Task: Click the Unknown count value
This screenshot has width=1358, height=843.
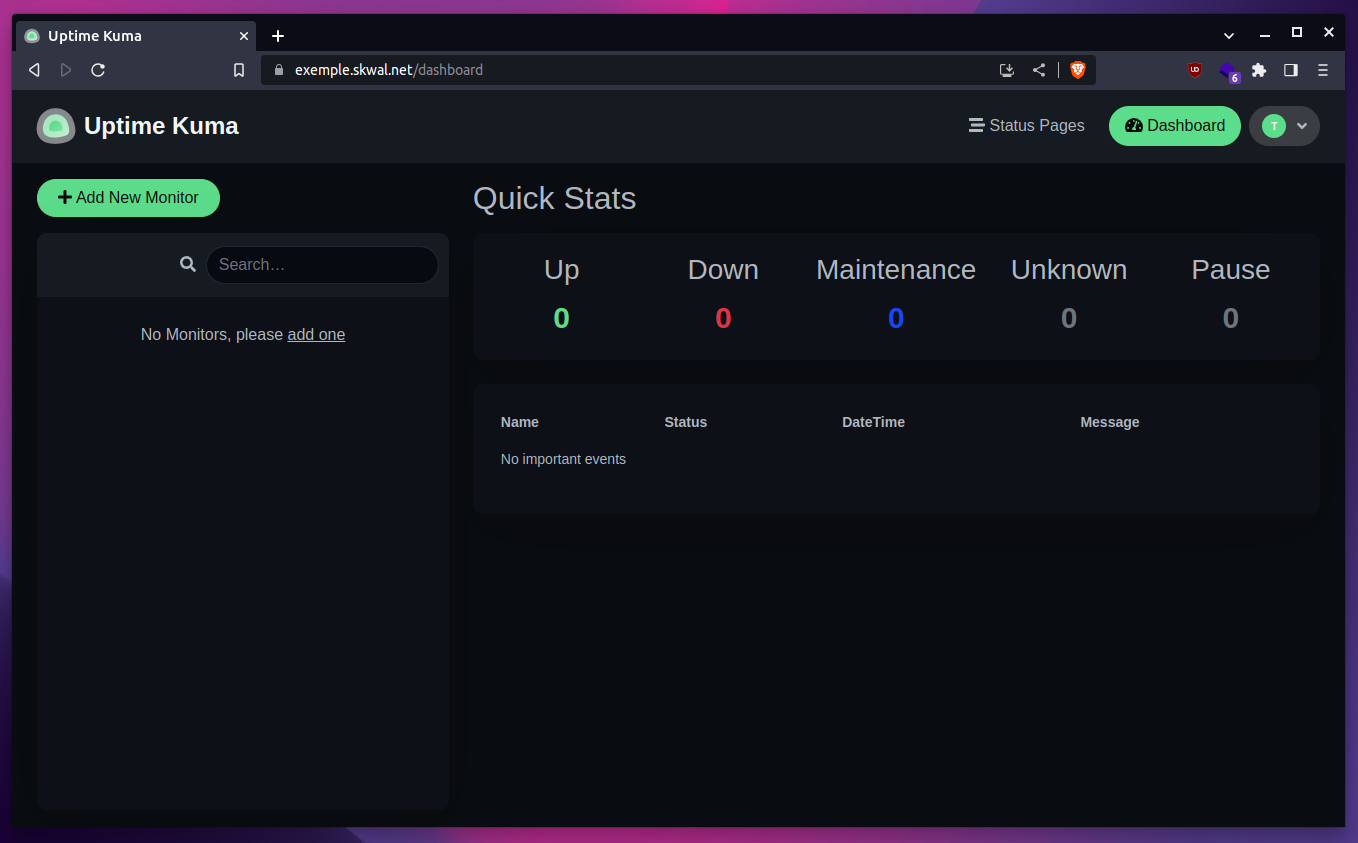Action: point(1069,318)
